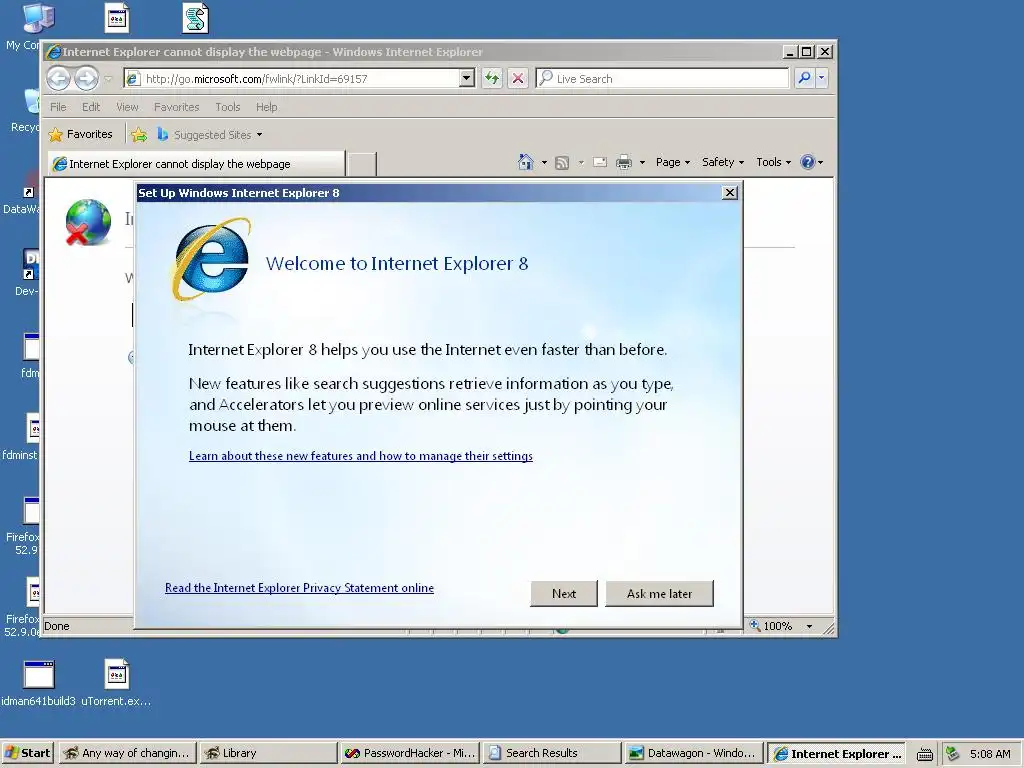Open the Page command menu
The image size is (1024, 768).
click(x=673, y=163)
